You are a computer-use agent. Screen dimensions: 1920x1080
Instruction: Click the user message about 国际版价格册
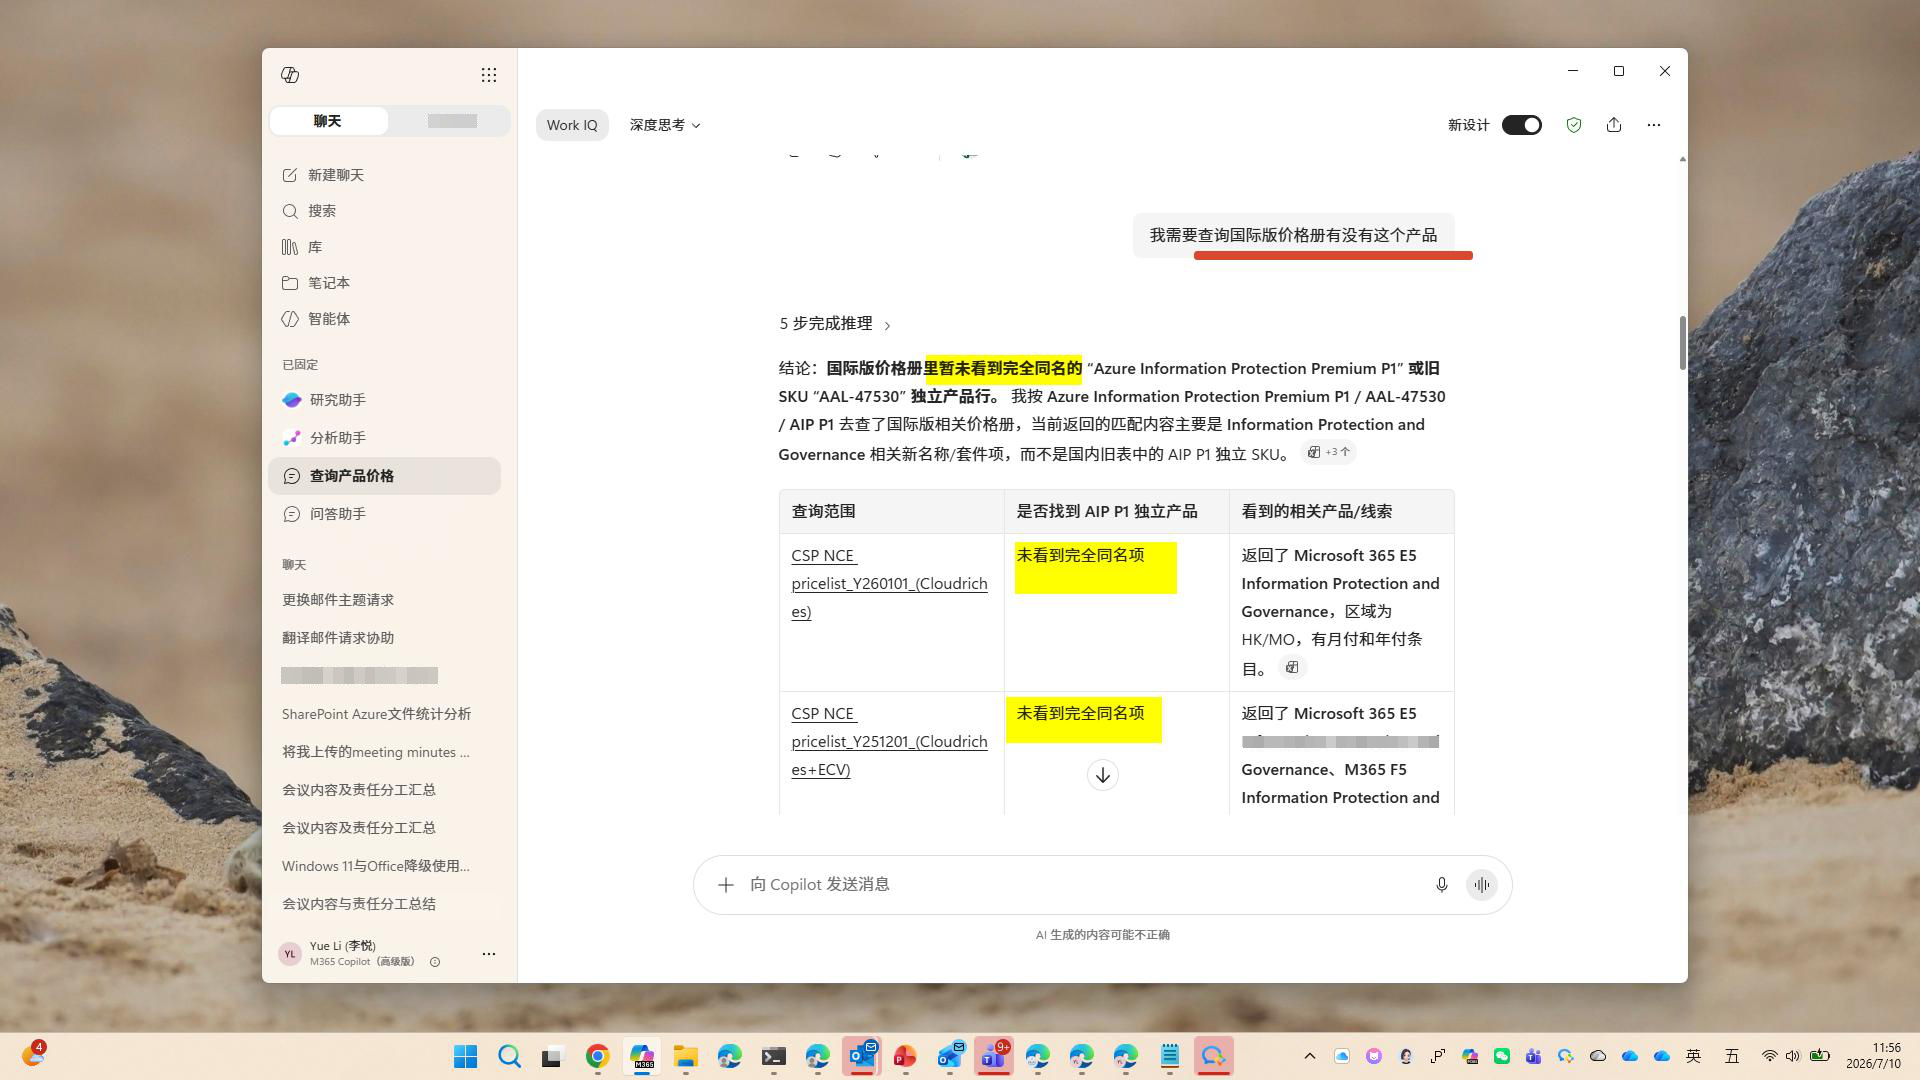click(1293, 235)
